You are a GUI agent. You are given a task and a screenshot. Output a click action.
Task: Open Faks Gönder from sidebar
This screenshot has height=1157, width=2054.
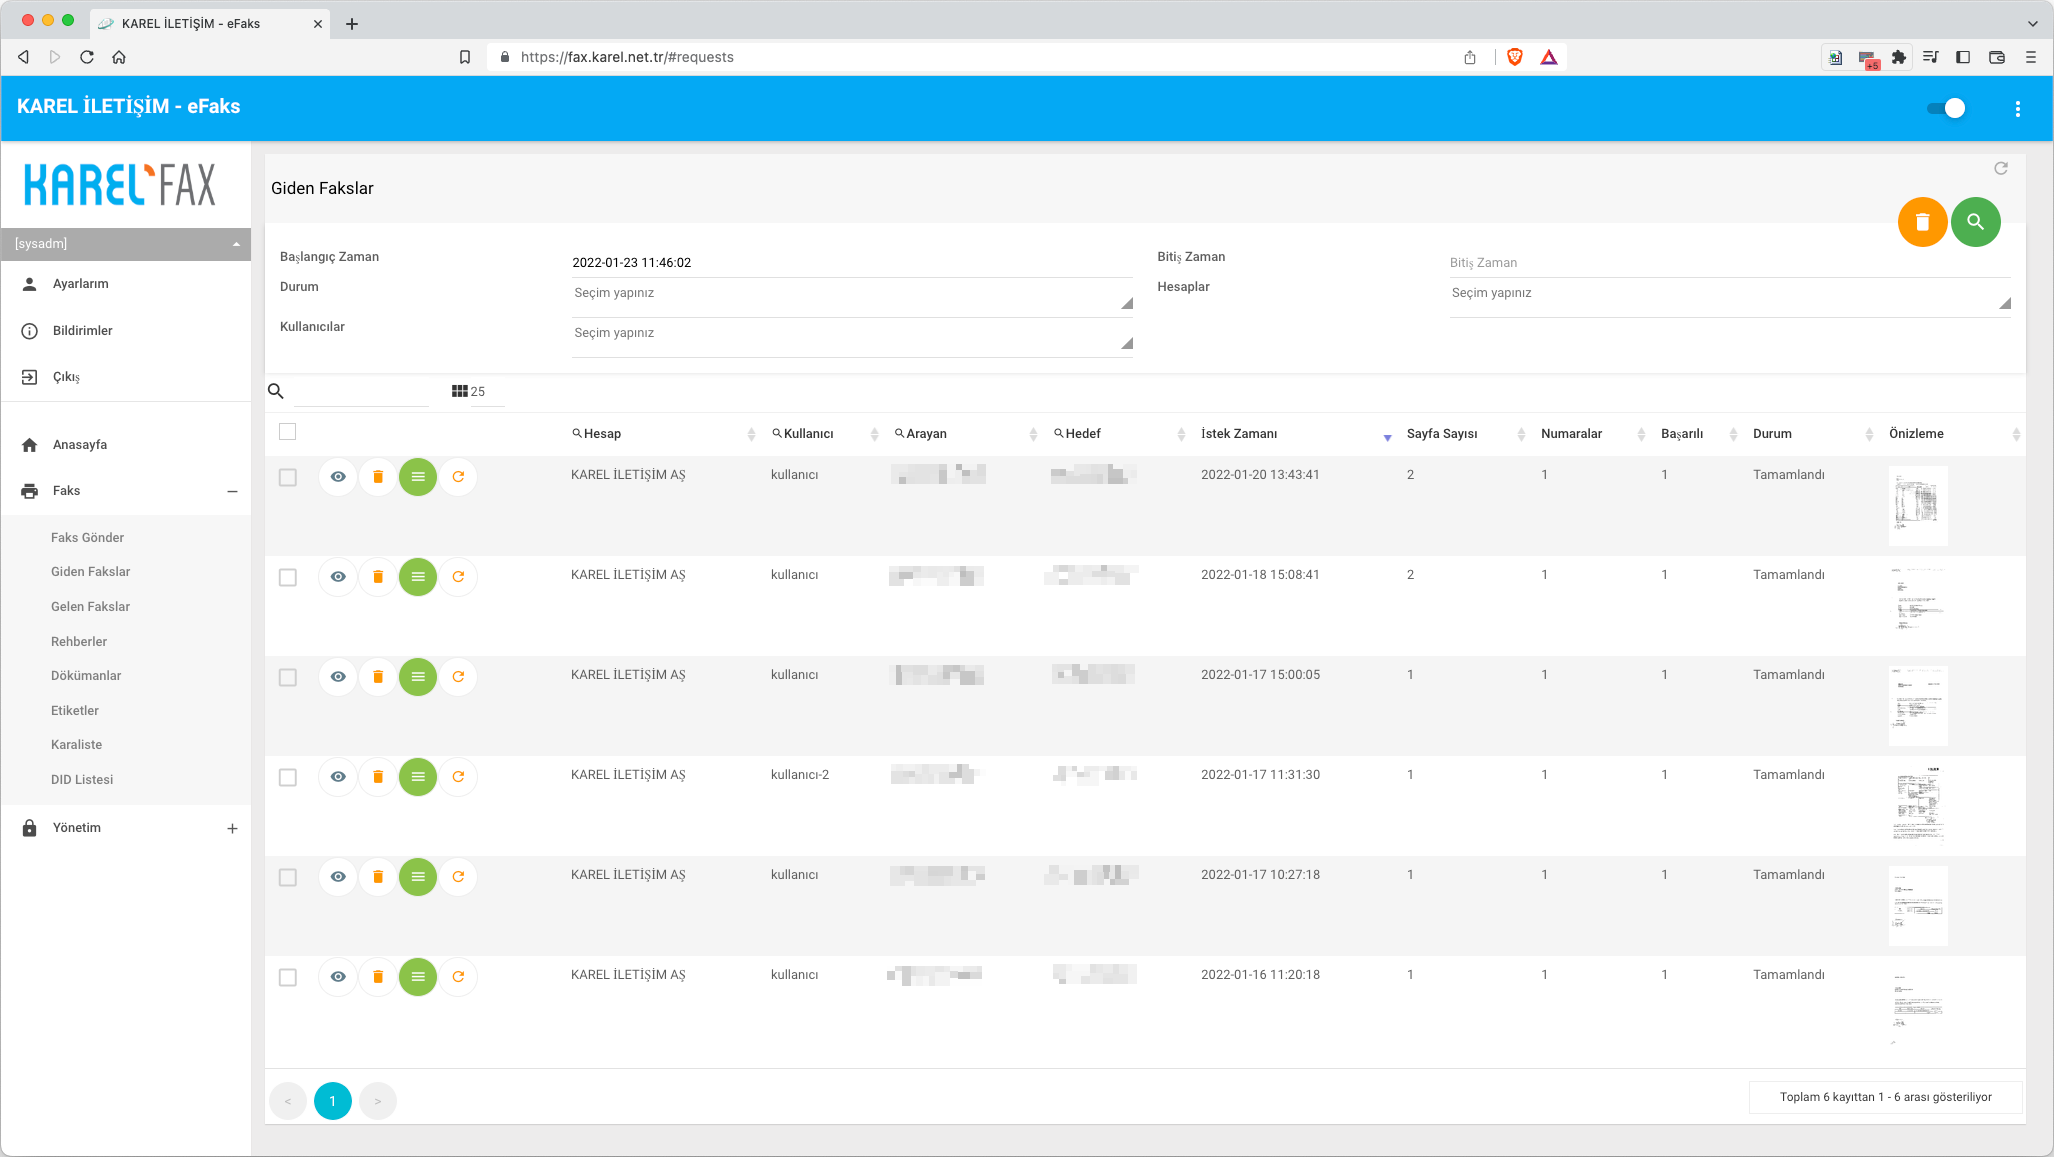(87, 537)
